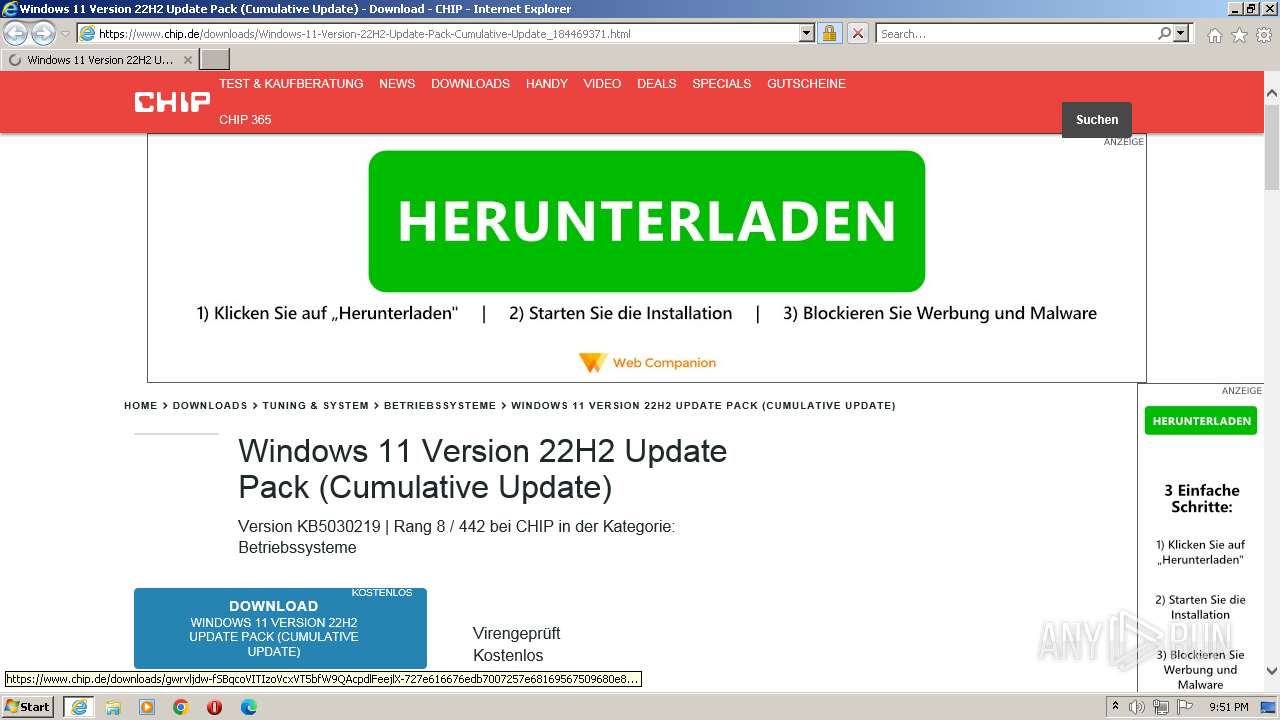
Task: Click the Web Companion logo
Action: pyautogui.click(x=647, y=362)
